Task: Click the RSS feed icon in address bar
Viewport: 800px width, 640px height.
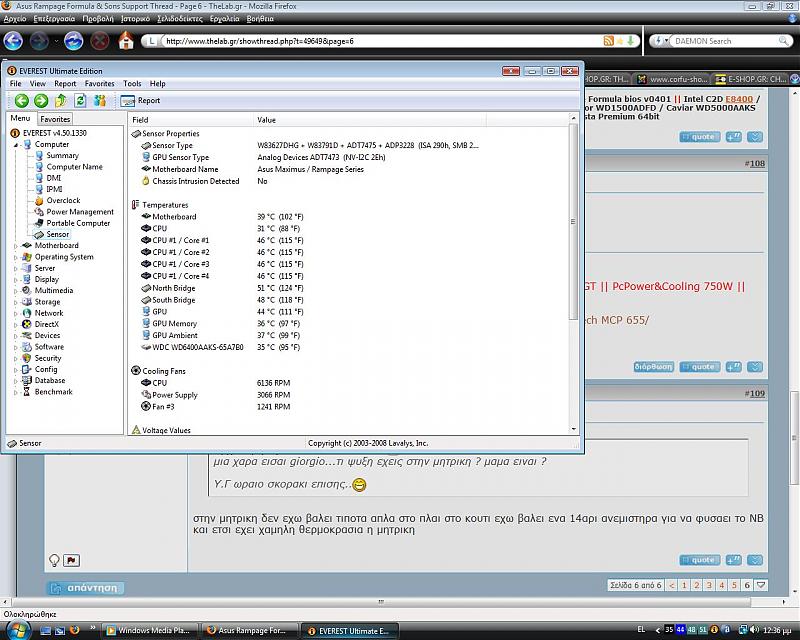Action: pos(608,41)
